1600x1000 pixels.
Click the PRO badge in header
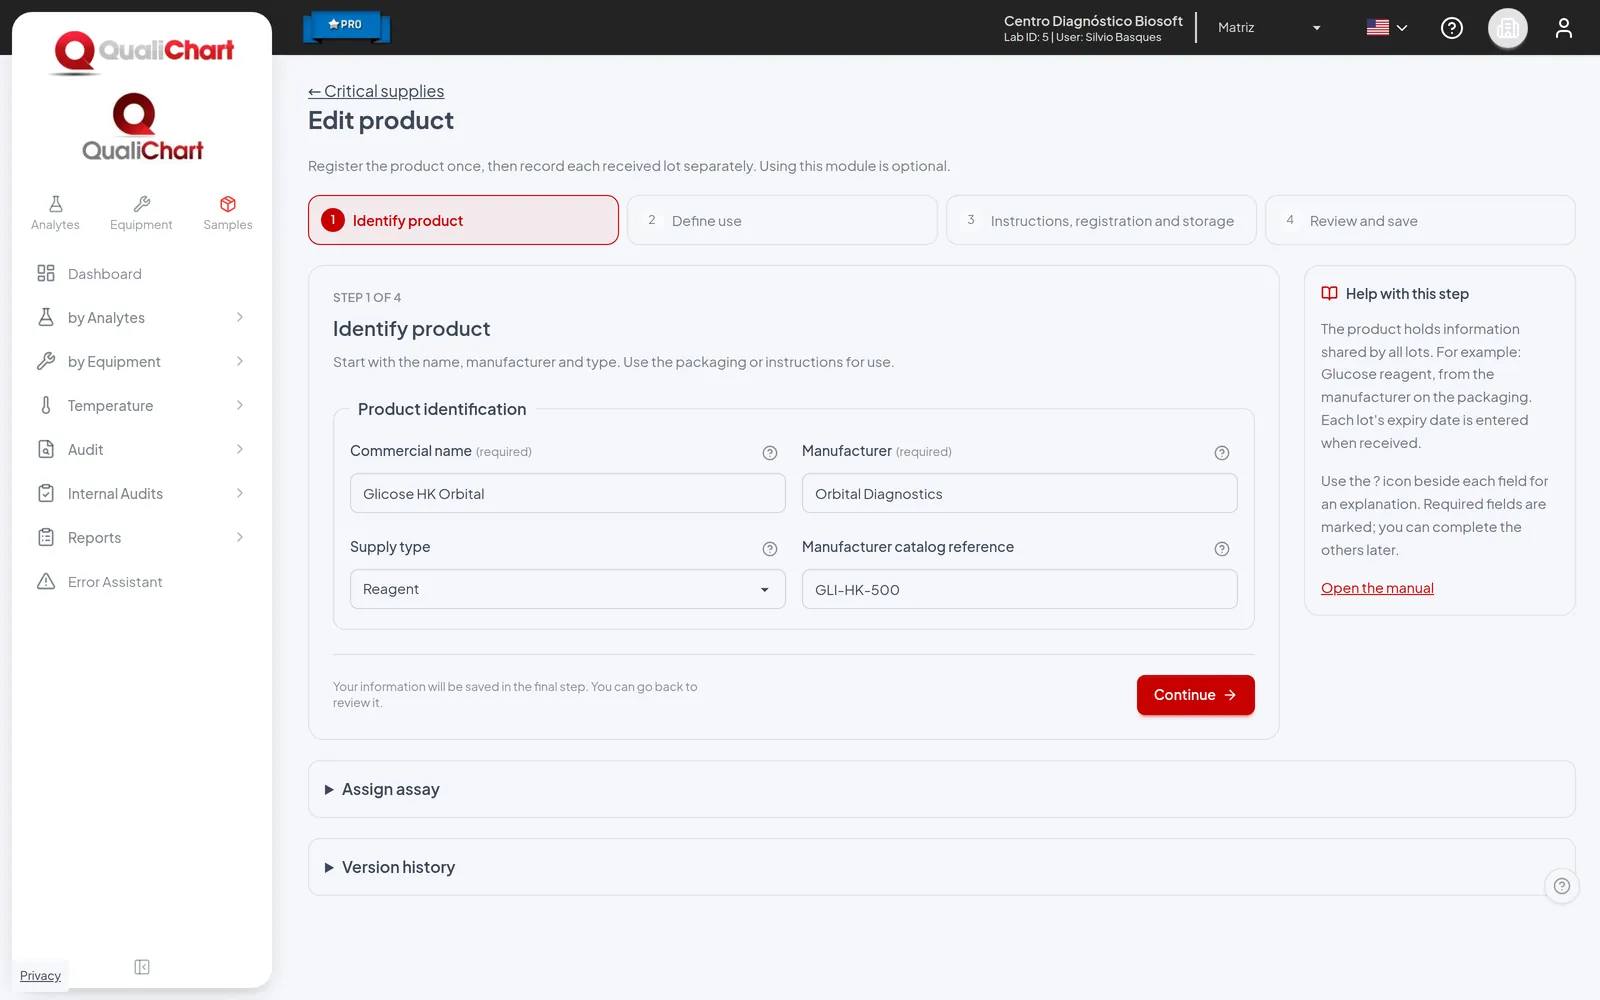pos(346,26)
